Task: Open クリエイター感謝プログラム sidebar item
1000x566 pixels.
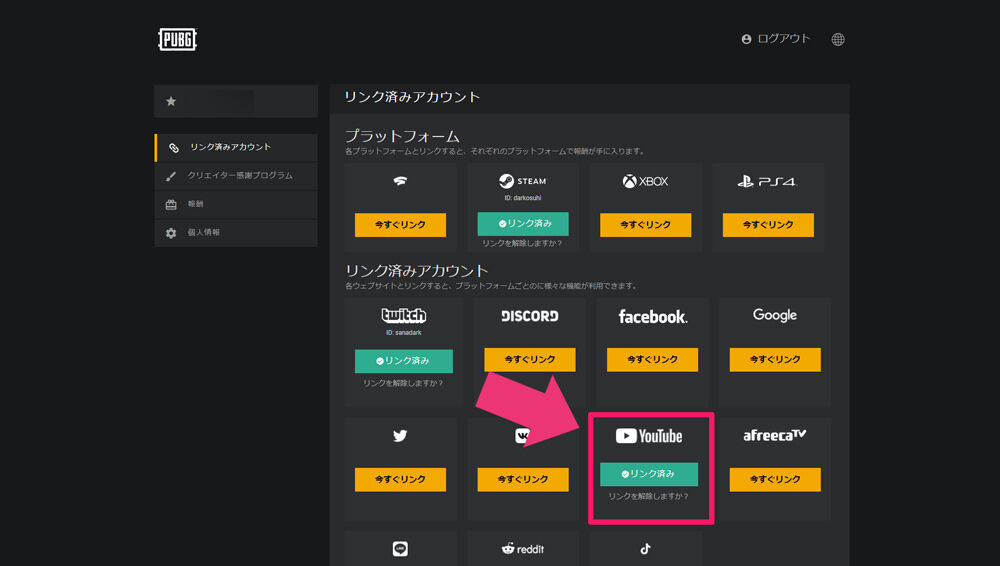Action: [236, 175]
